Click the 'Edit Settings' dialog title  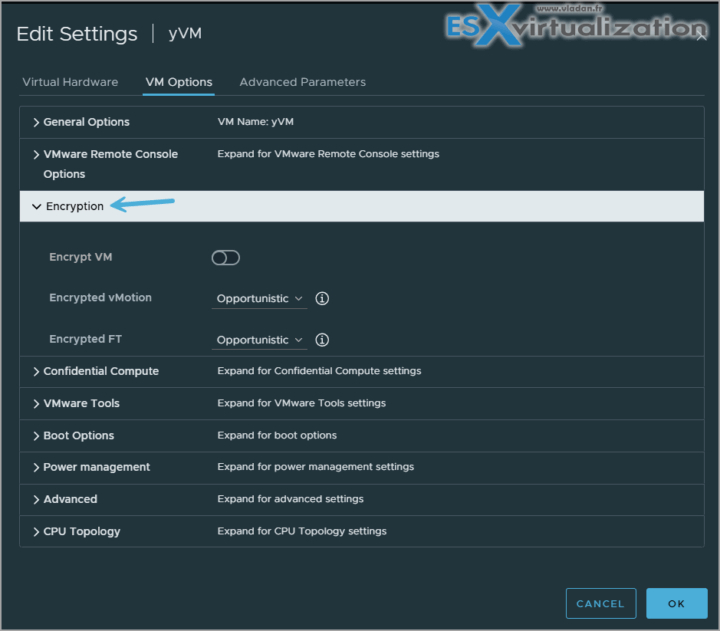(77, 34)
